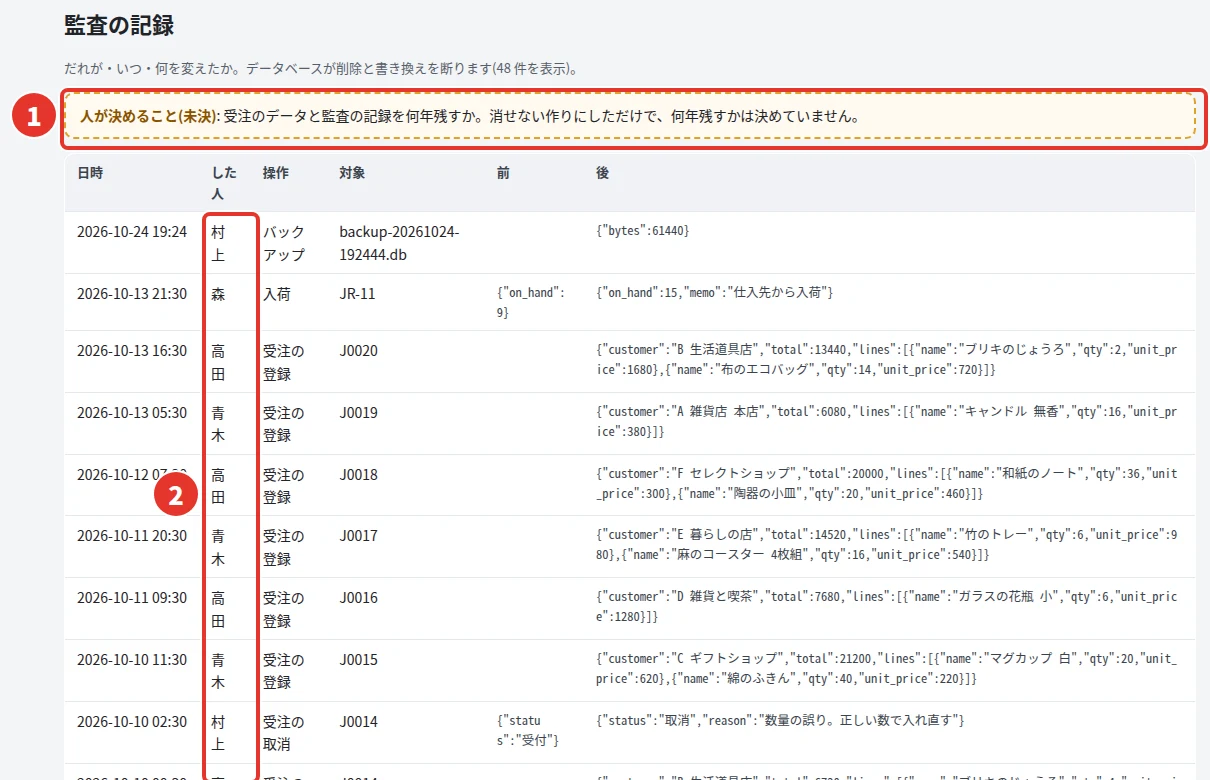Click the 操作 column header
Screen dimensions: 1210x780
click(x=276, y=173)
